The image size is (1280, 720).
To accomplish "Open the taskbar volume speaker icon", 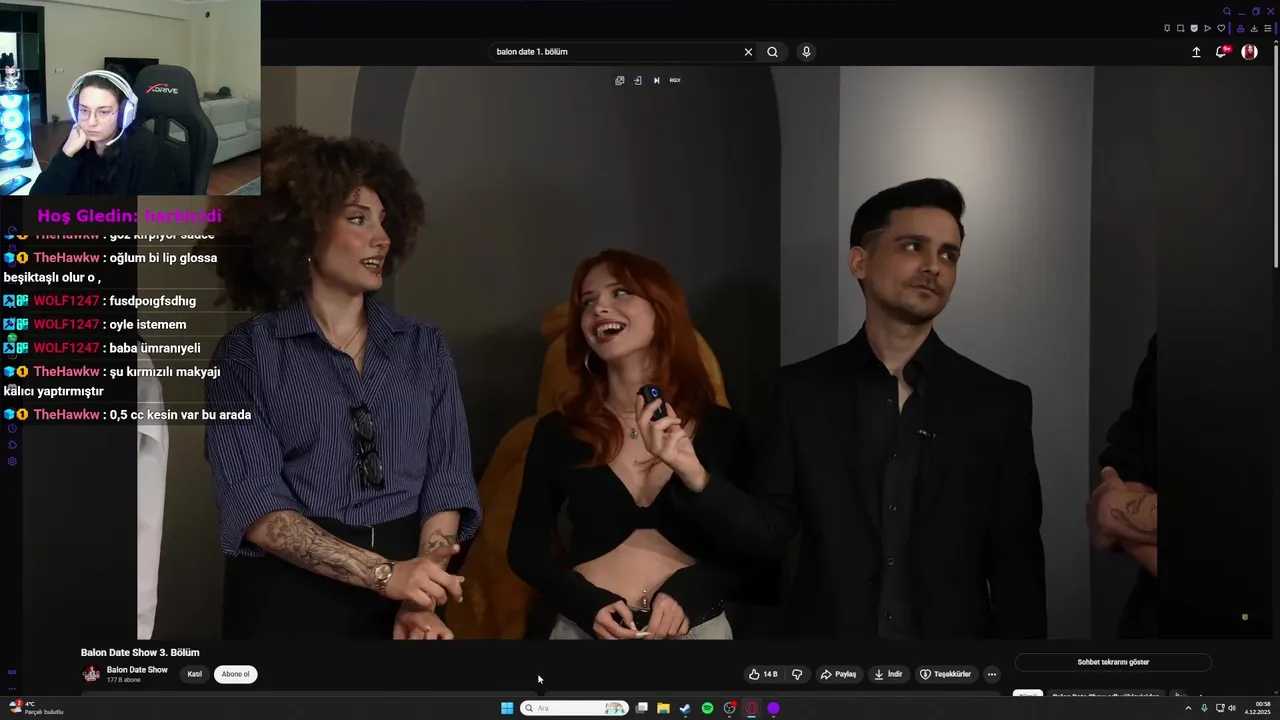I will (x=1232, y=708).
